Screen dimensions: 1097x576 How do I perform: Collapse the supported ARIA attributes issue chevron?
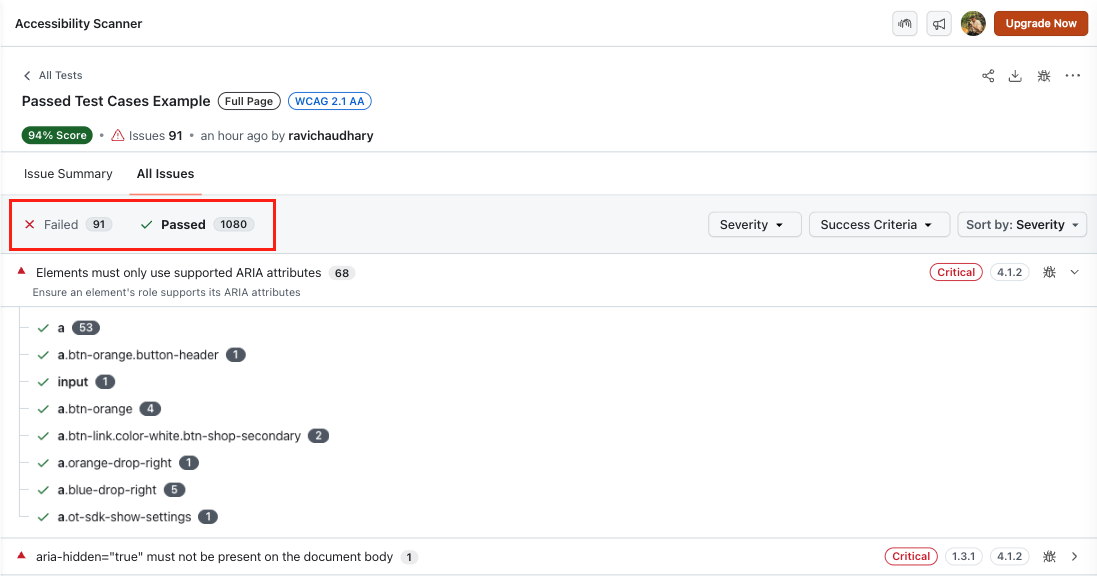(1075, 272)
